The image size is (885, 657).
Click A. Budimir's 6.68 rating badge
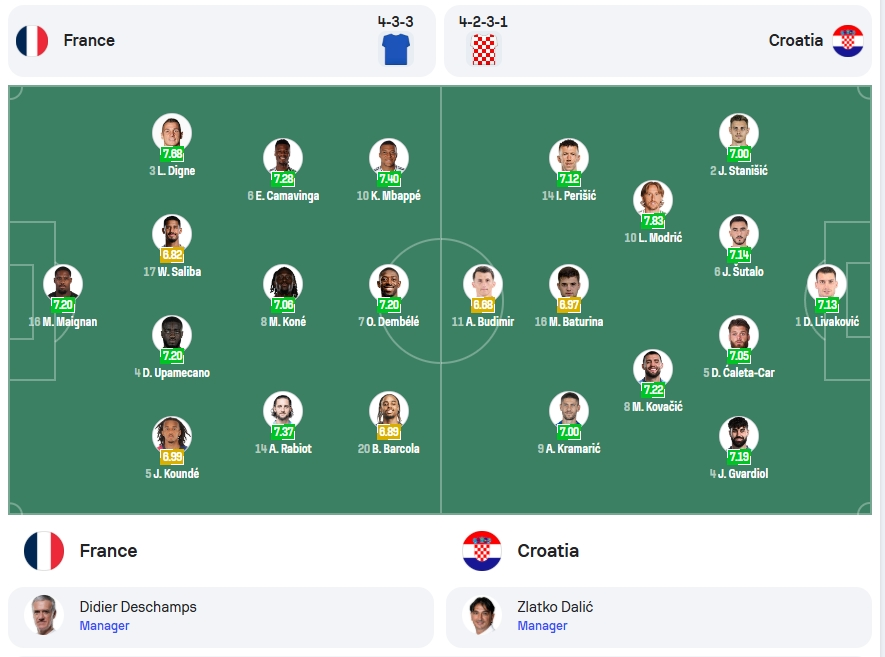483,305
